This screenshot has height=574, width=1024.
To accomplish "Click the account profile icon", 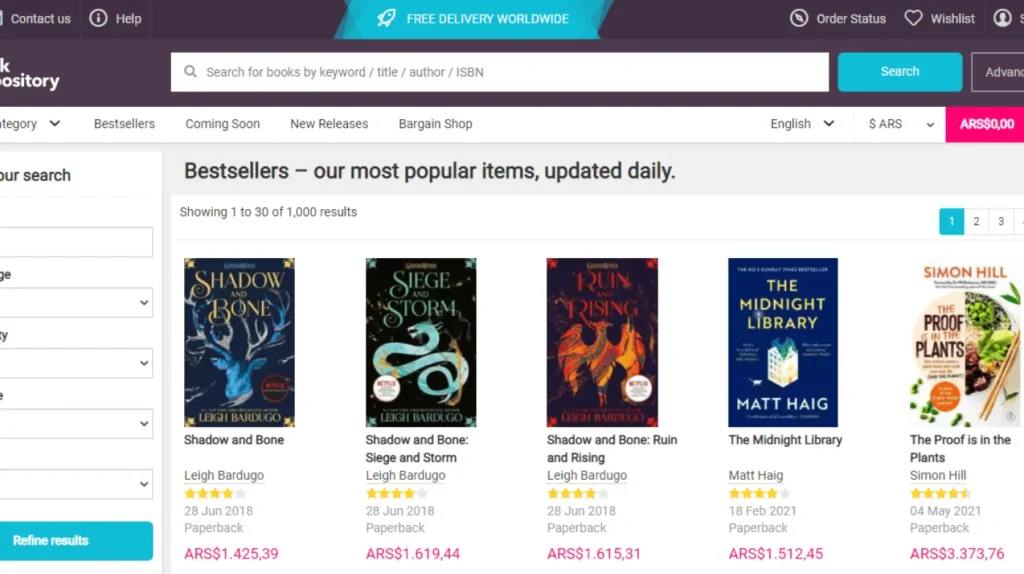I will tap(1002, 18).
